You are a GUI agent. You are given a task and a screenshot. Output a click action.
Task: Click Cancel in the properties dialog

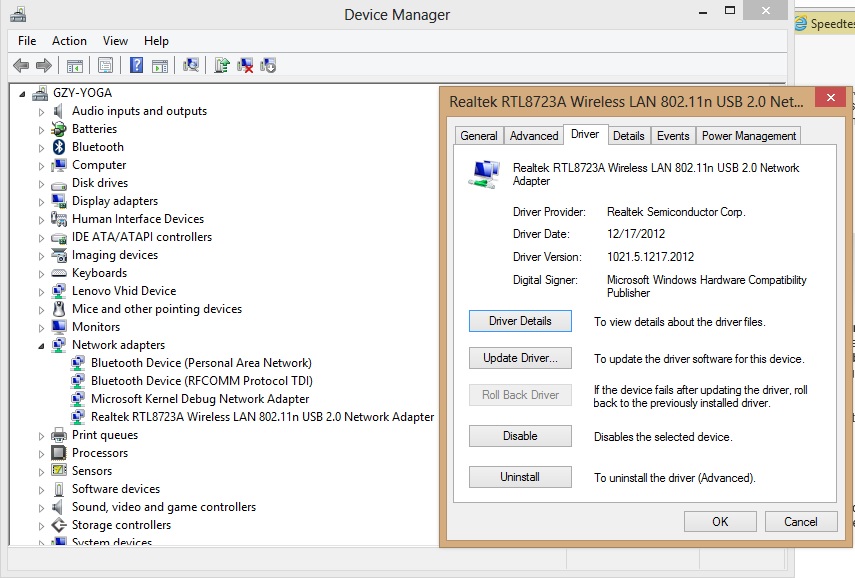(x=801, y=522)
